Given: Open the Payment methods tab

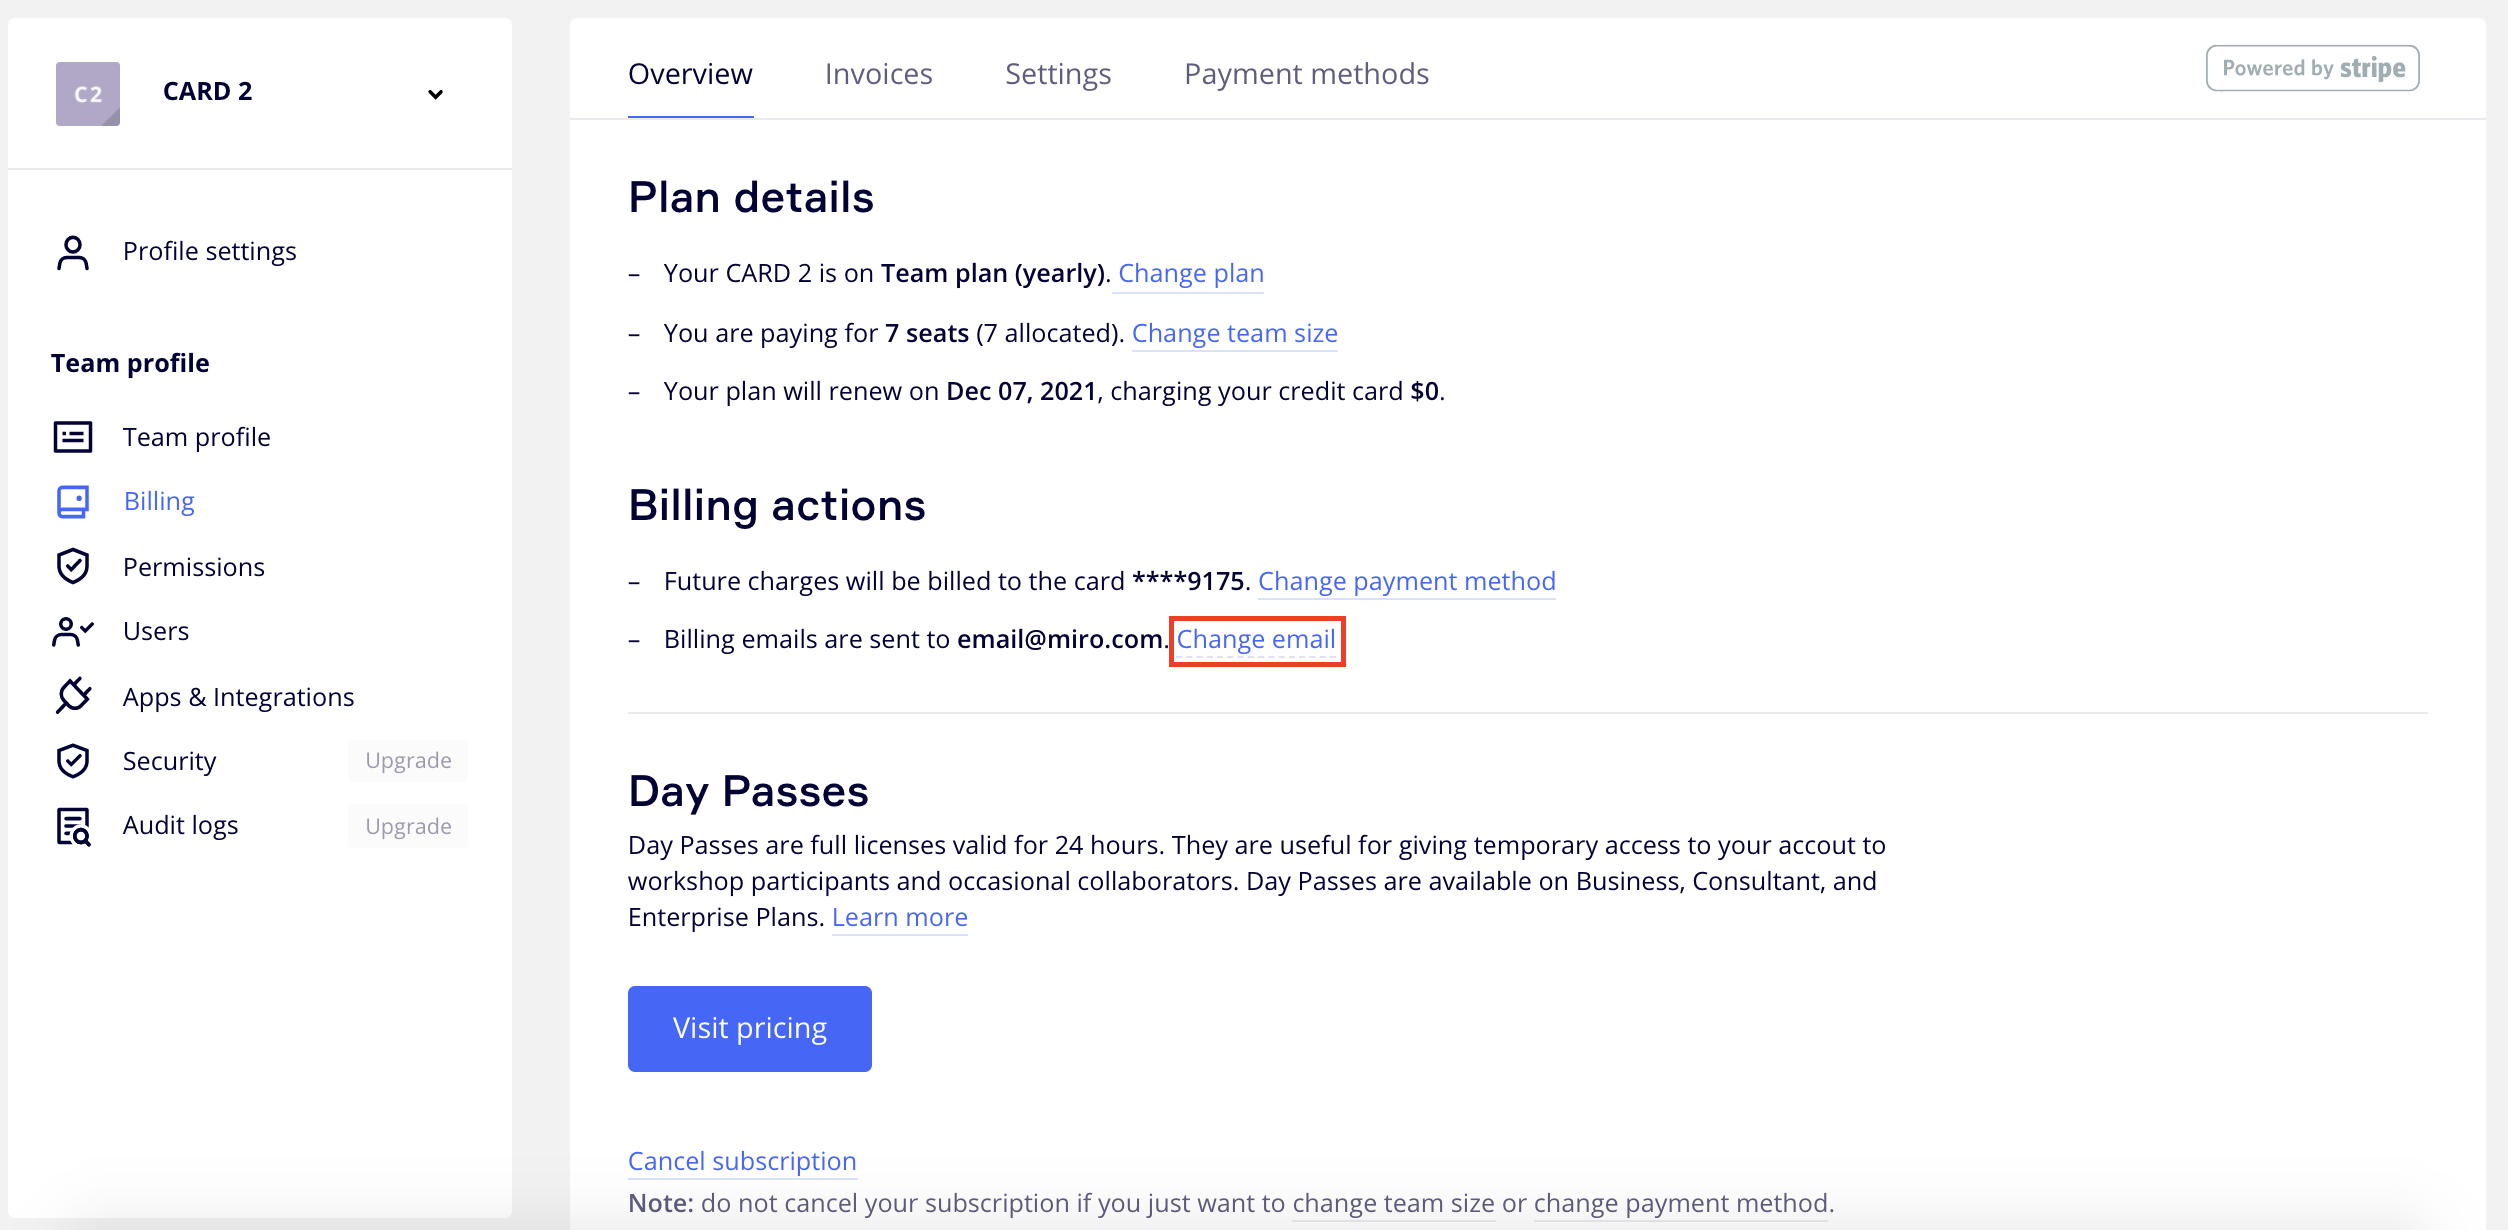Looking at the screenshot, I should [x=1306, y=74].
